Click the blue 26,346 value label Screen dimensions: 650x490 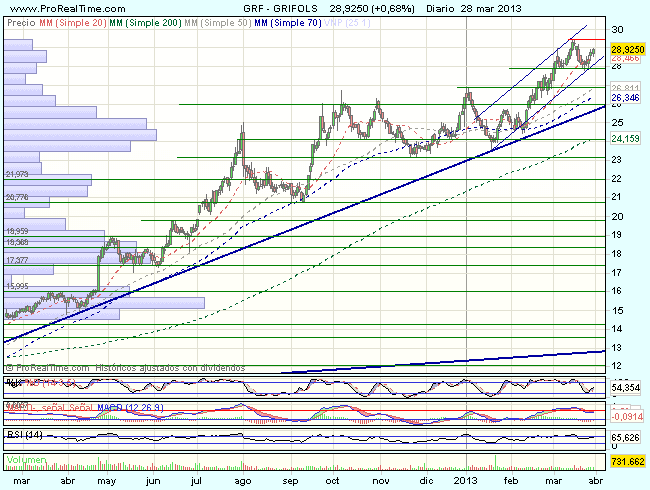pyautogui.click(x=625, y=98)
